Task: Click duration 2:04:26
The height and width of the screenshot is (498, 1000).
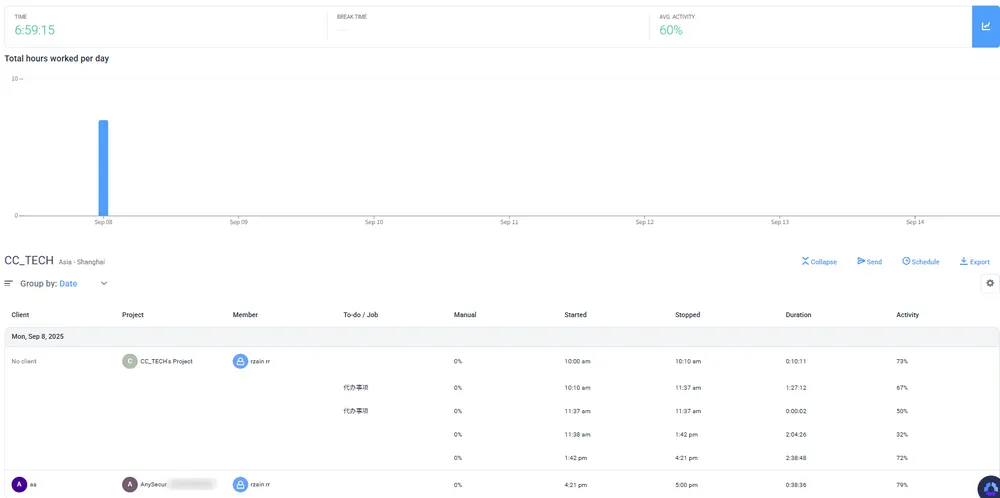Action: click(796, 435)
